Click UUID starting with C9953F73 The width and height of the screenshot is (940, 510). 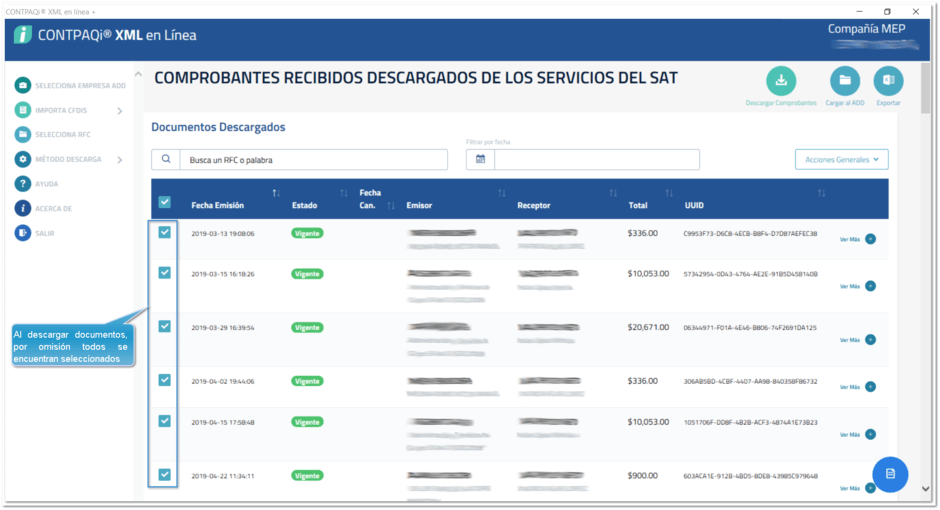750,234
